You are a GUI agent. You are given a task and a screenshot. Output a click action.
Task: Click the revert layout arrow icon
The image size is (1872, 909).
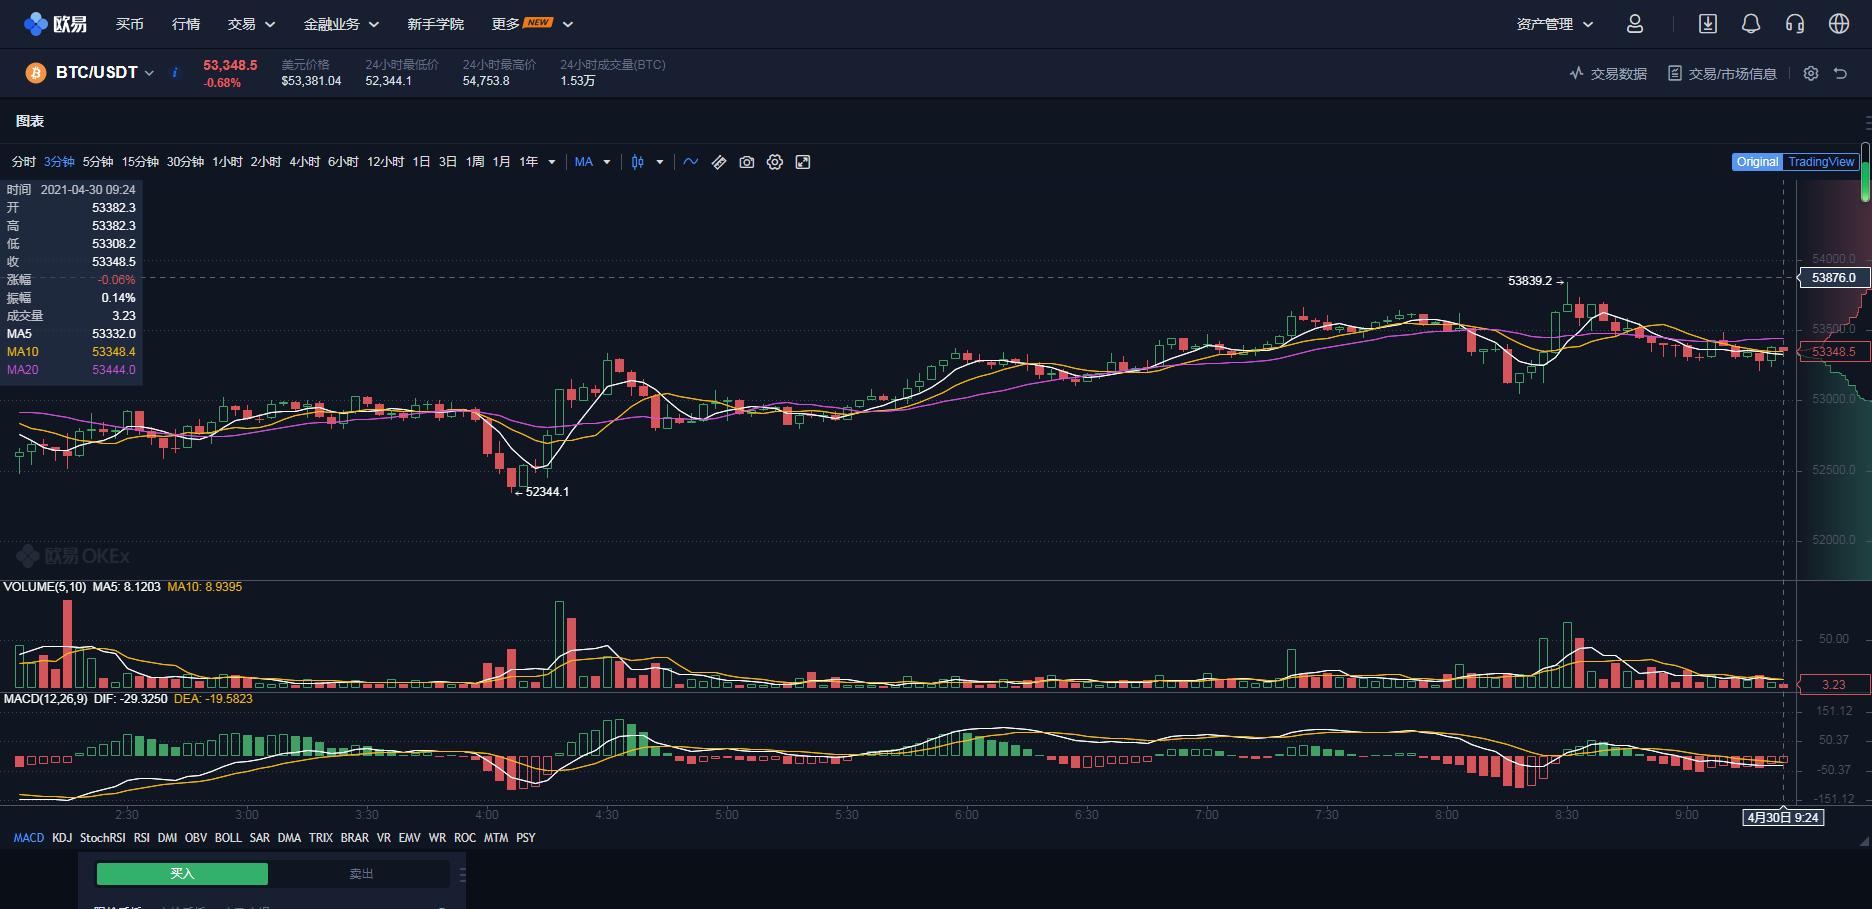coord(1840,73)
